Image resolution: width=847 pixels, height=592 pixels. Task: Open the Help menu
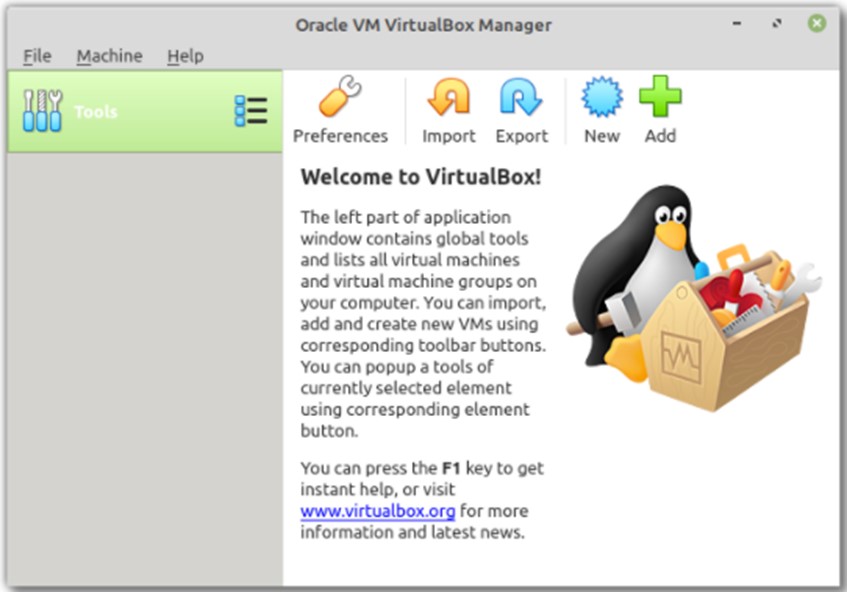185,56
